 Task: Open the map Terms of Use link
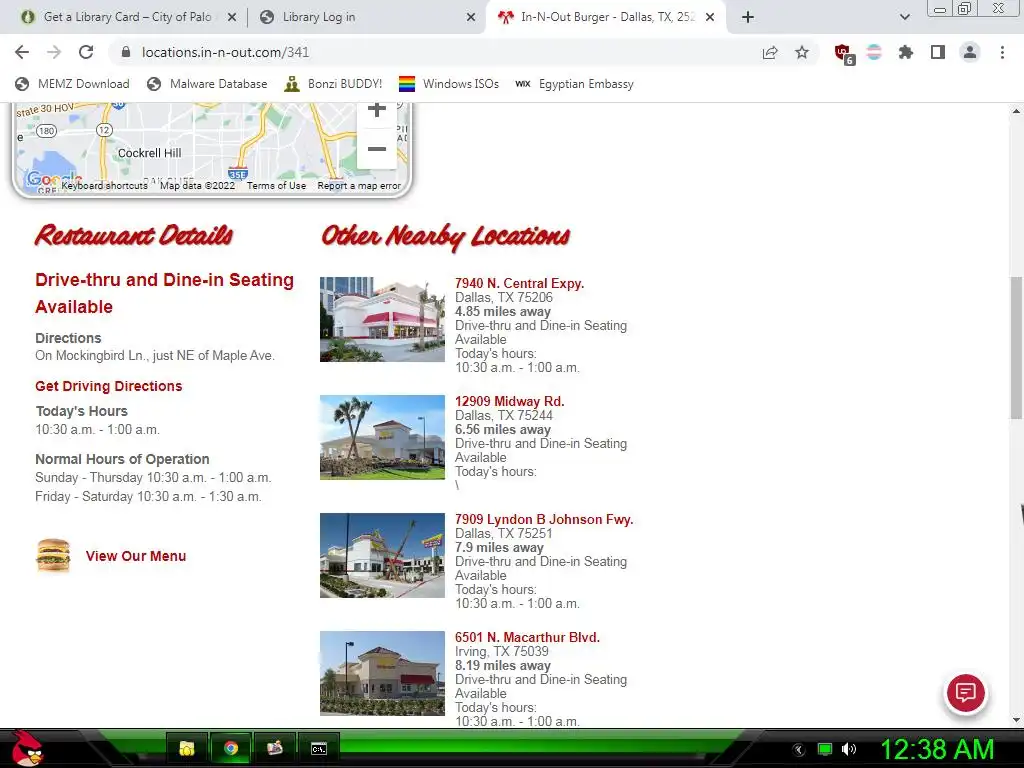tap(276, 185)
